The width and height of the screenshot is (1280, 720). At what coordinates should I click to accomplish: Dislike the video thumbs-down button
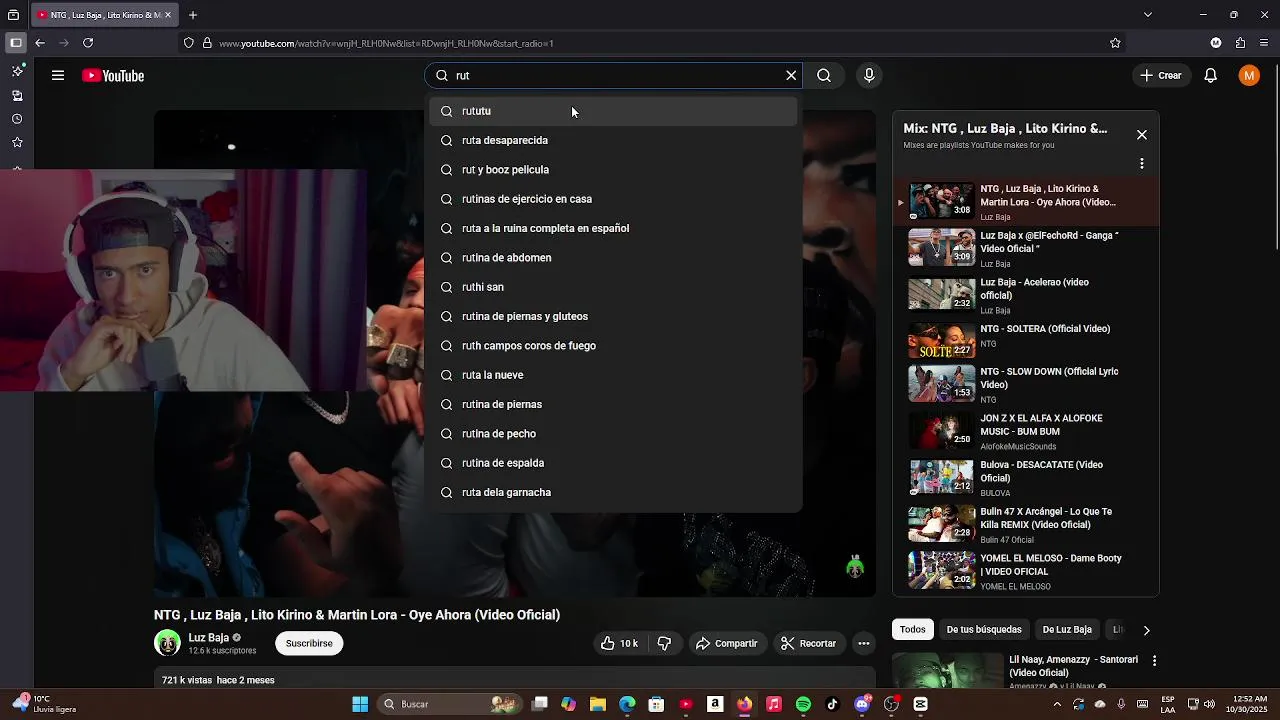665,644
